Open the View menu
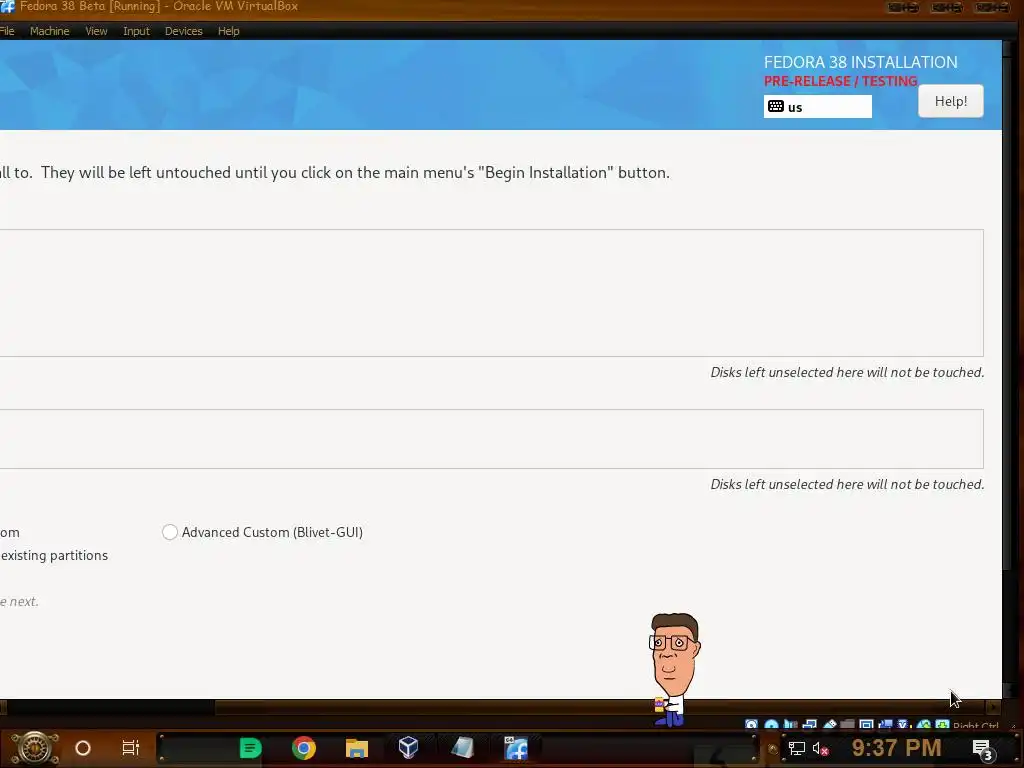The image size is (1024, 768). click(96, 31)
